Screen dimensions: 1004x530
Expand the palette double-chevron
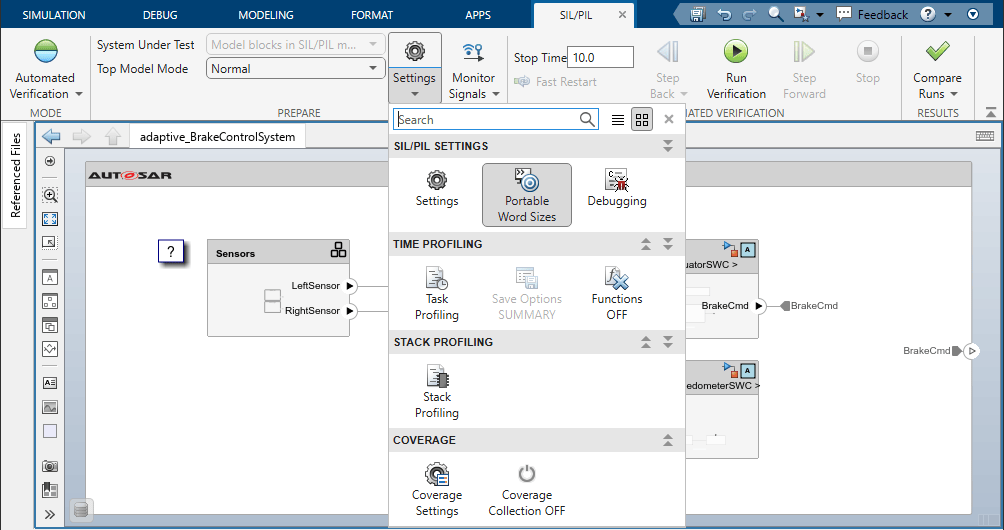pyautogui.click(x=50, y=514)
